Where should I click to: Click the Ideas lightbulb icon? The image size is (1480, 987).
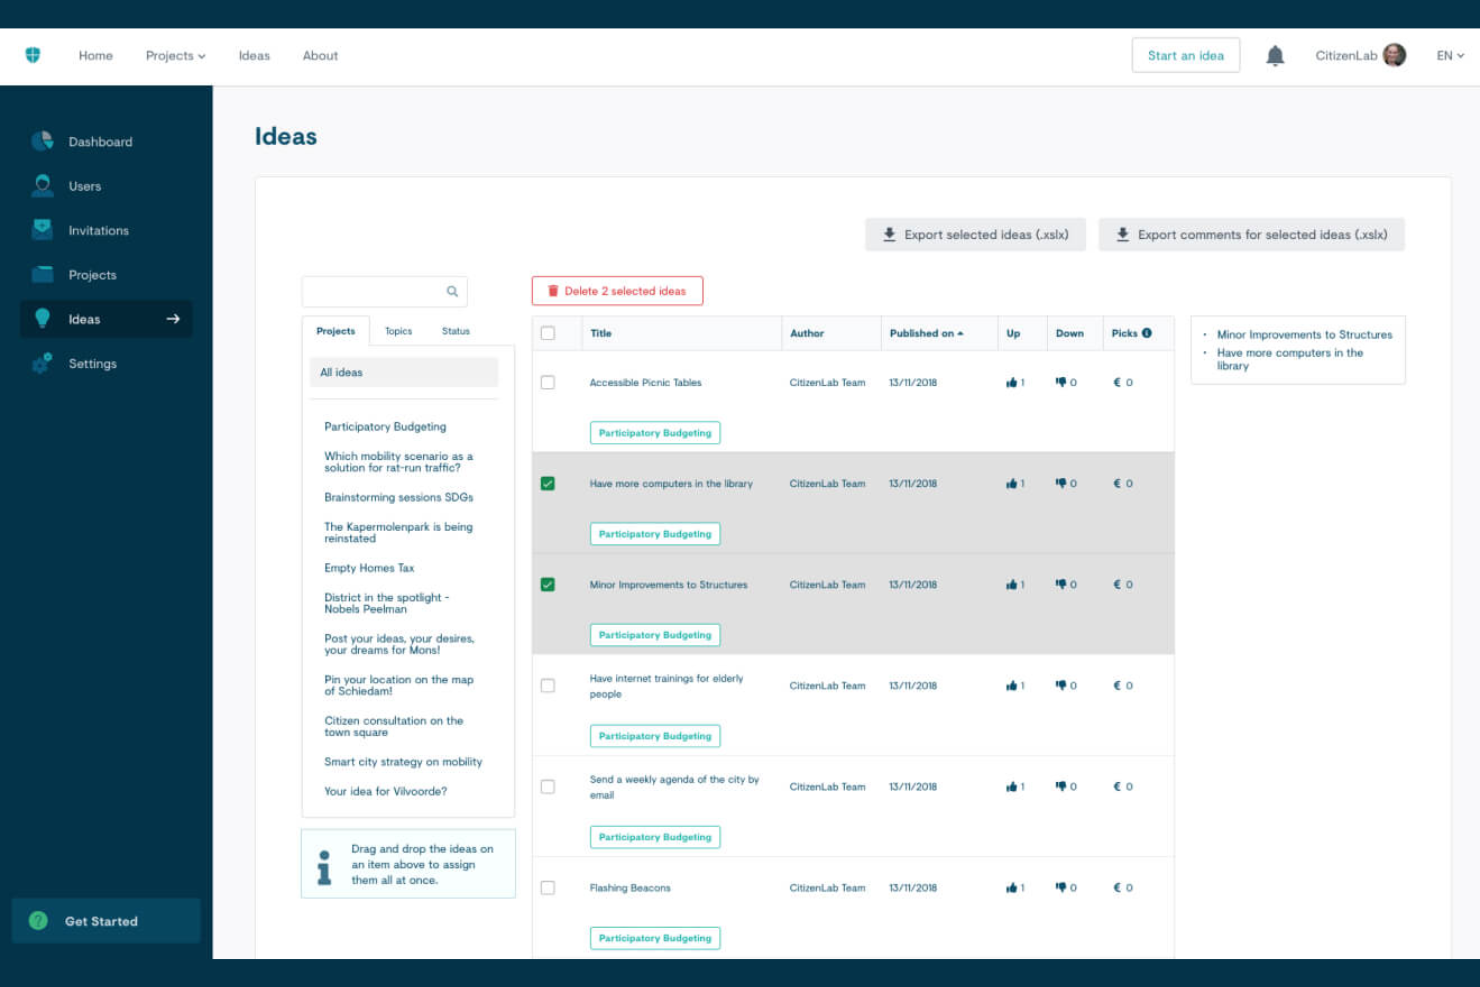point(42,318)
